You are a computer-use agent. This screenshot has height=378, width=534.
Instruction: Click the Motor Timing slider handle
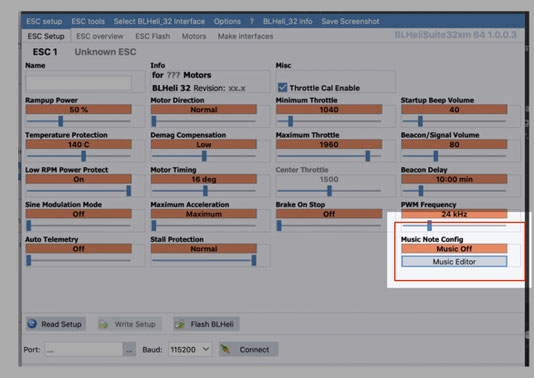click(205, 191)
